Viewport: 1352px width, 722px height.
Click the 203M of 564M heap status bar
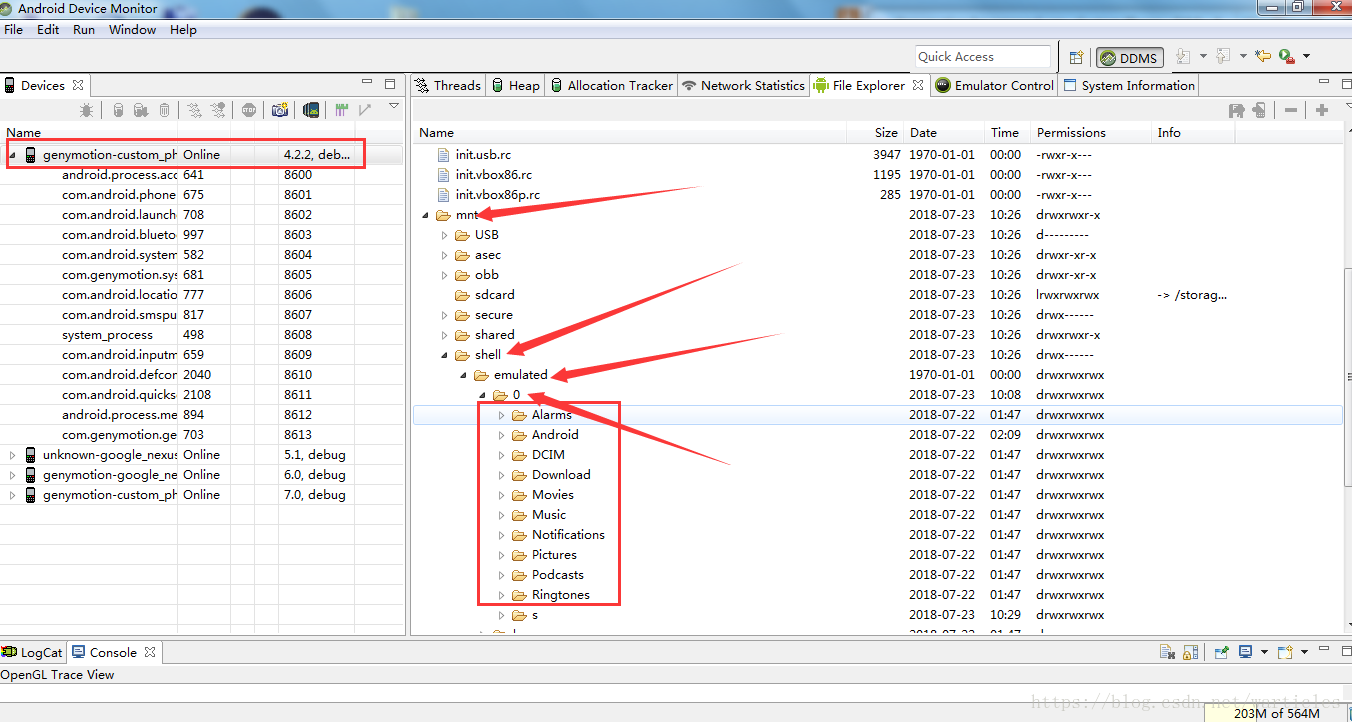(x=1276, y=713)
